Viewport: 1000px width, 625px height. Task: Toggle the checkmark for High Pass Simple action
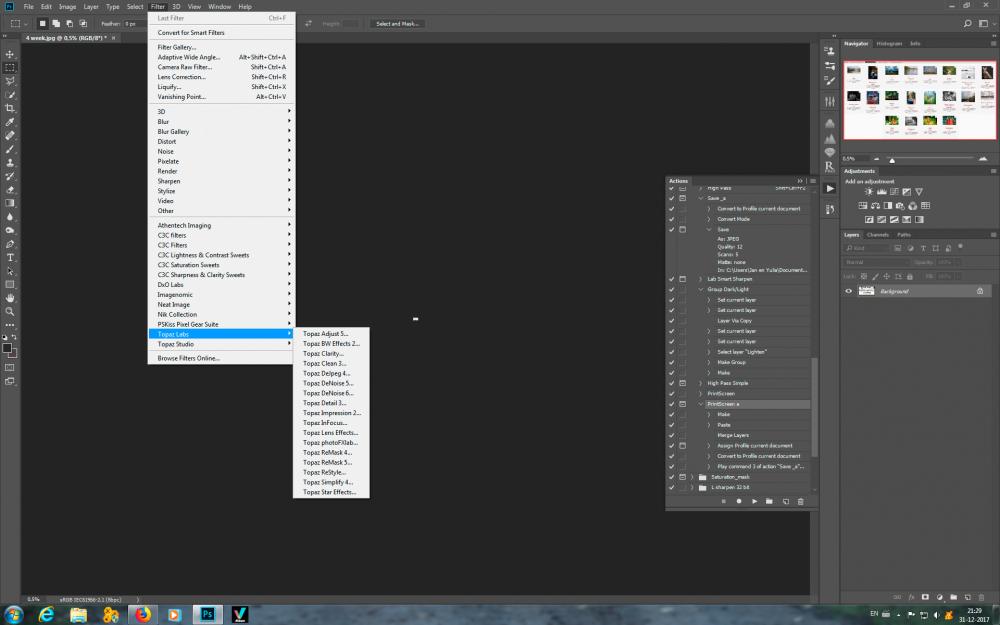coord(671,383)
